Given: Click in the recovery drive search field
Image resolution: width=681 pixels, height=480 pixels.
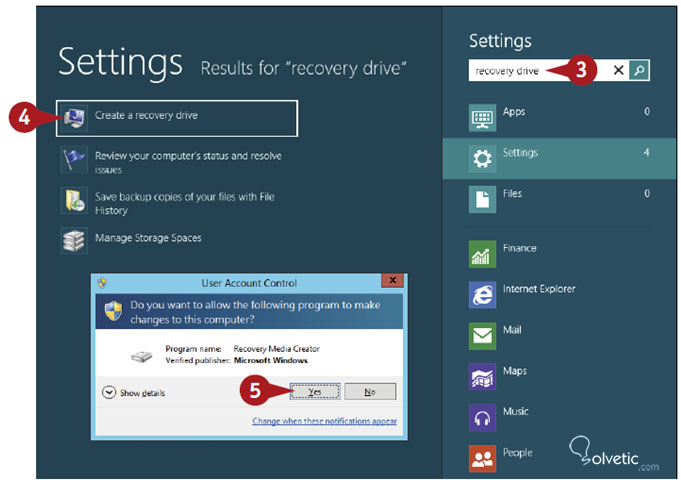Looking at the screenshot, I should coord(539,70).
